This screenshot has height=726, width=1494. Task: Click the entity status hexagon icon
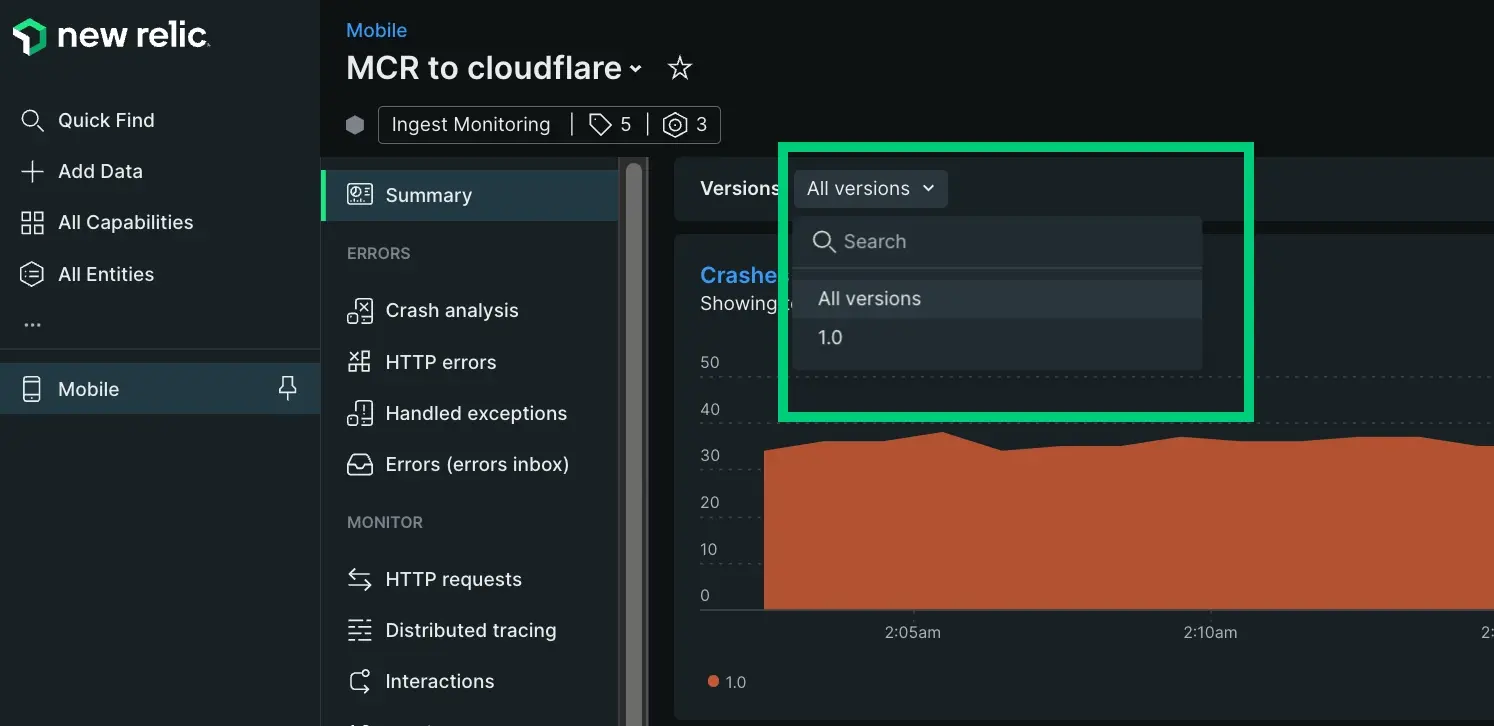(355, 125)
